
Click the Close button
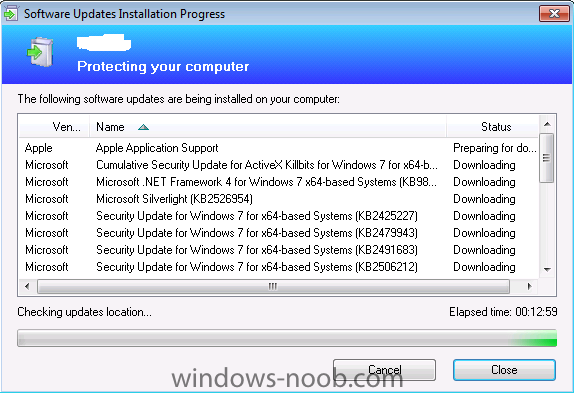click(504, 370)
